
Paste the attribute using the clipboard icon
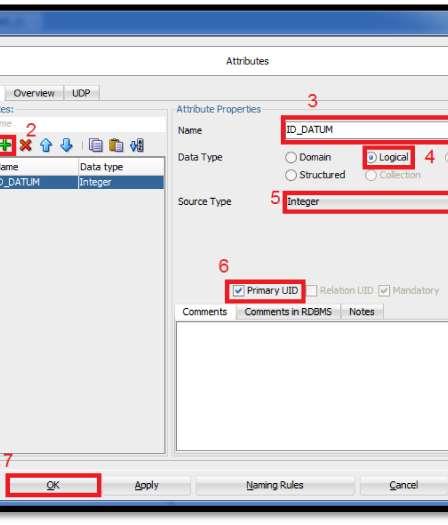pos(116,145)
